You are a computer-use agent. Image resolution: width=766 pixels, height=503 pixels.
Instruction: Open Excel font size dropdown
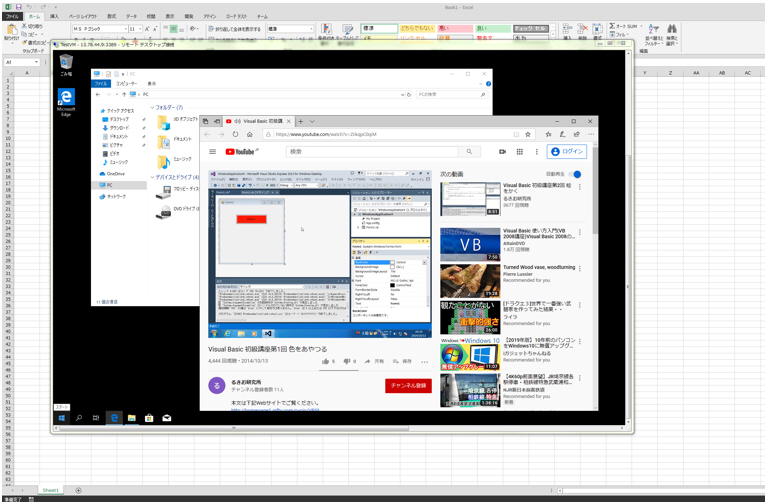(140, 29)
